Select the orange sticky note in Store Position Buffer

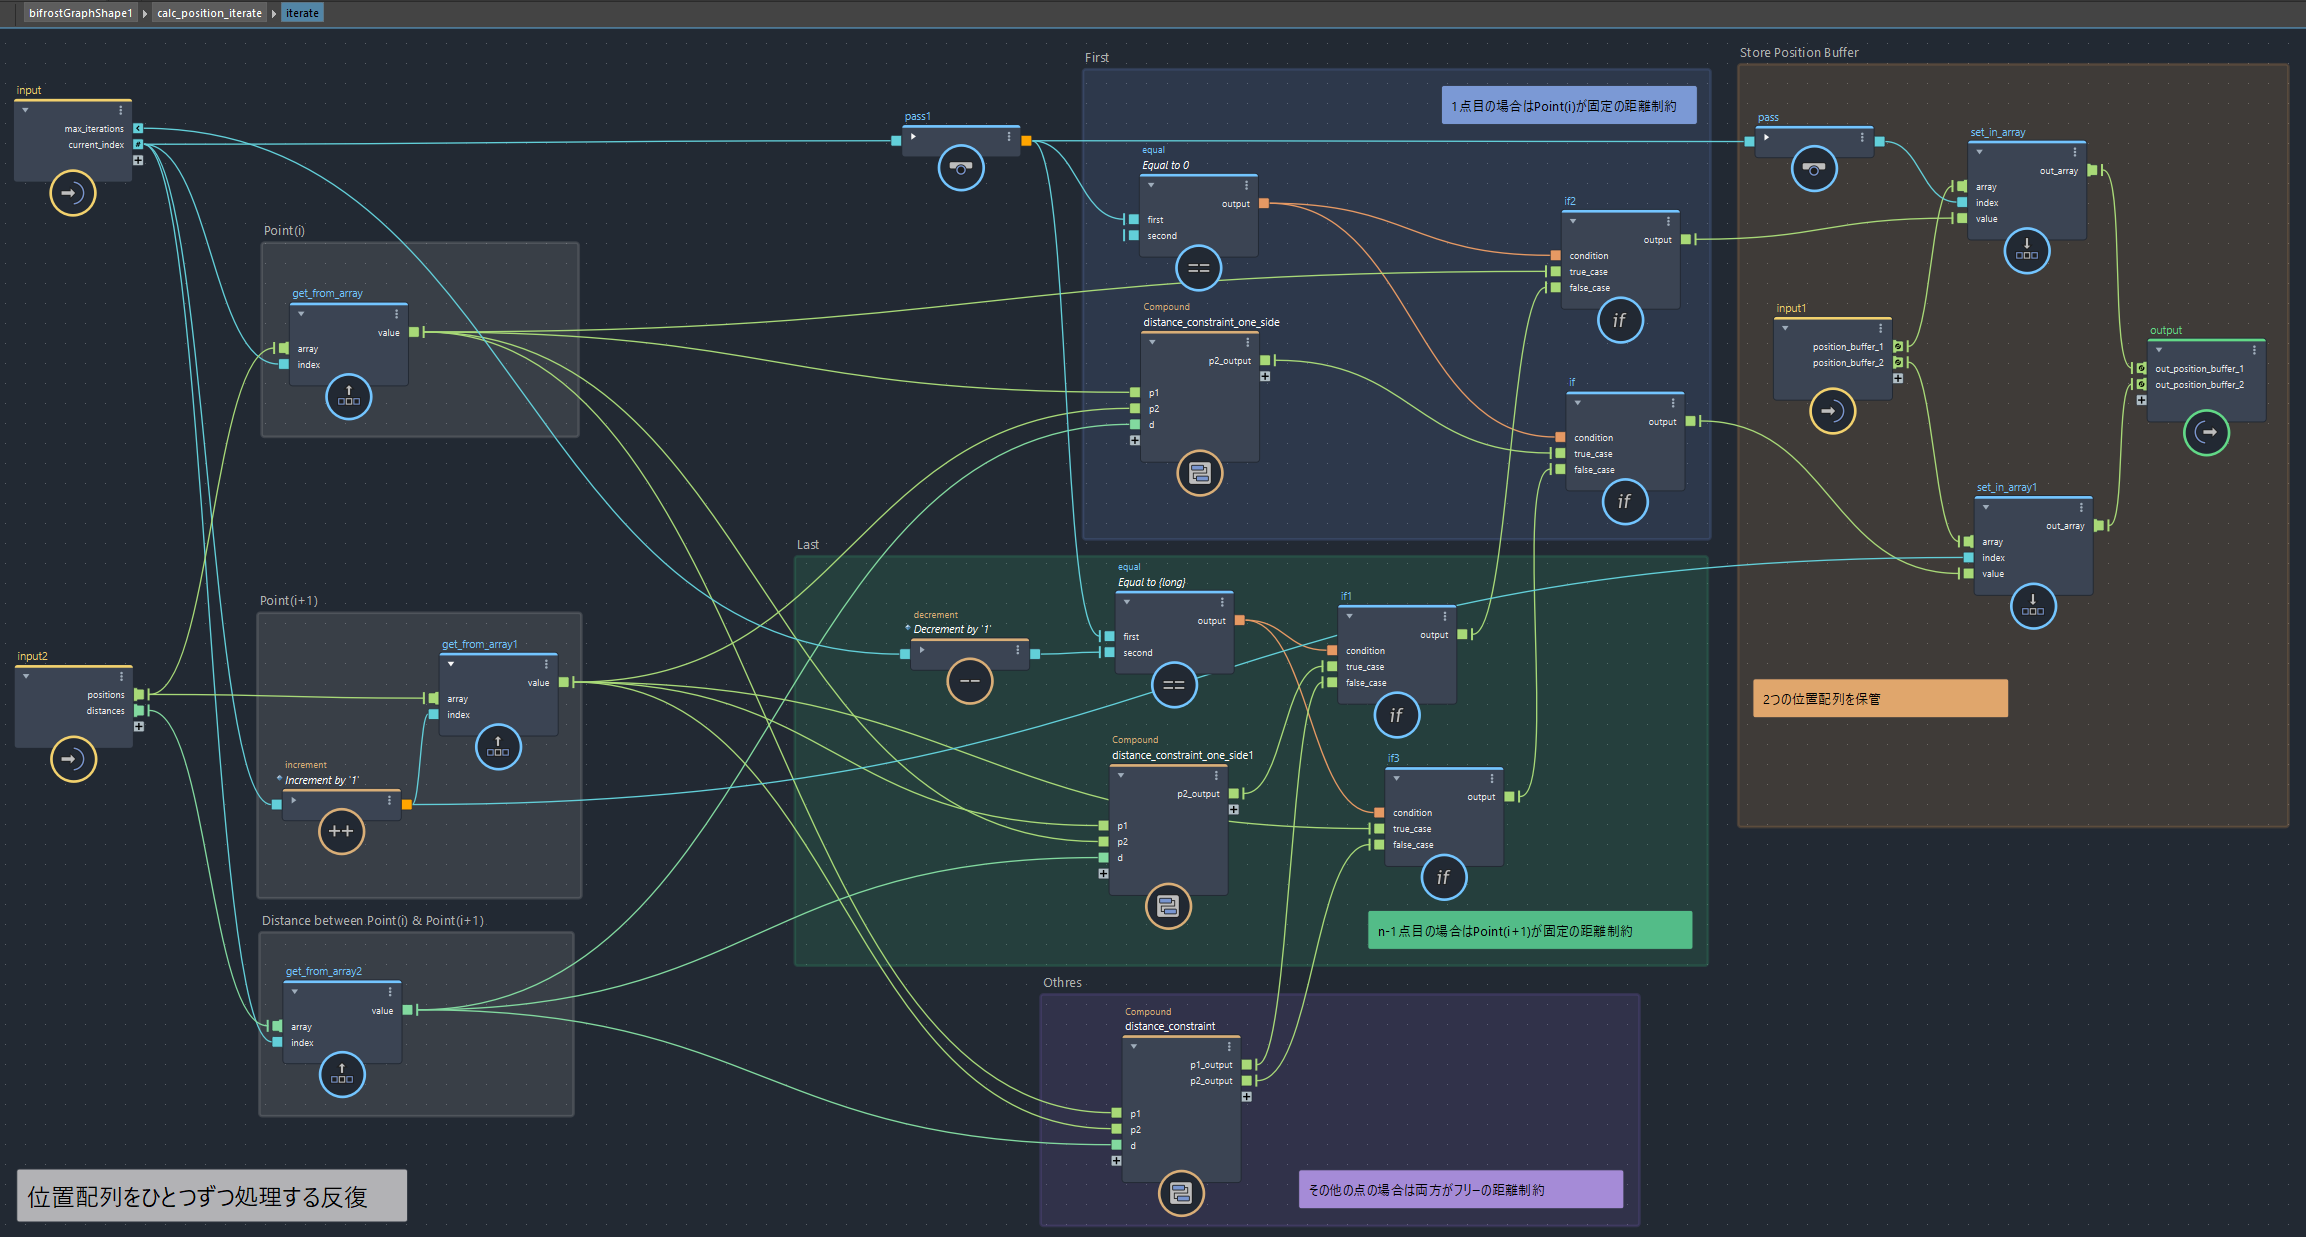click(x=1879, y=699)
